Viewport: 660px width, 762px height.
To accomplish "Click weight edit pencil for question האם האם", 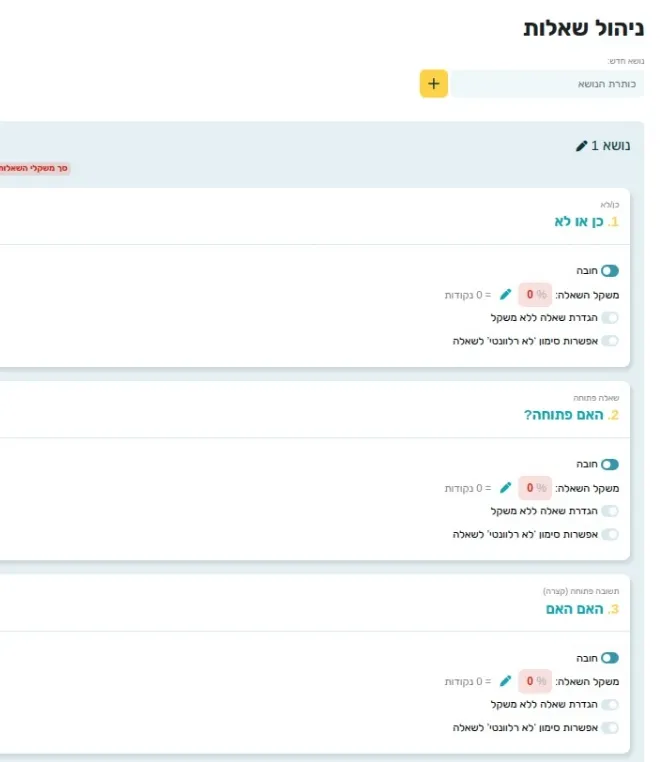I will pyautogui.click(x=506, y=681).
